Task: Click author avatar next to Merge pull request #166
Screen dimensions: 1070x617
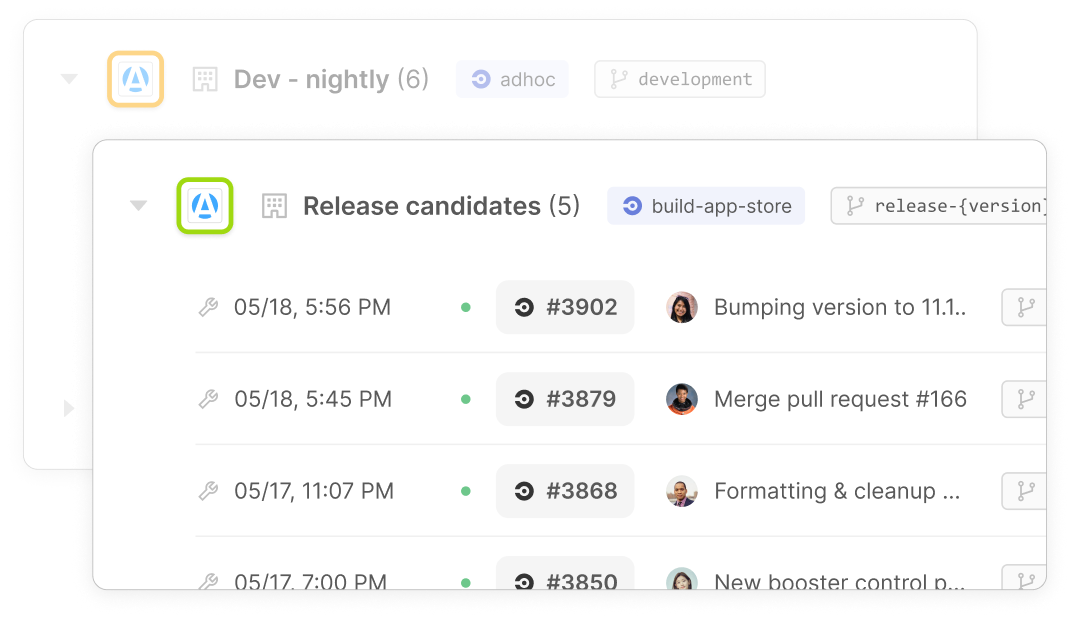Action: (682, 400)
